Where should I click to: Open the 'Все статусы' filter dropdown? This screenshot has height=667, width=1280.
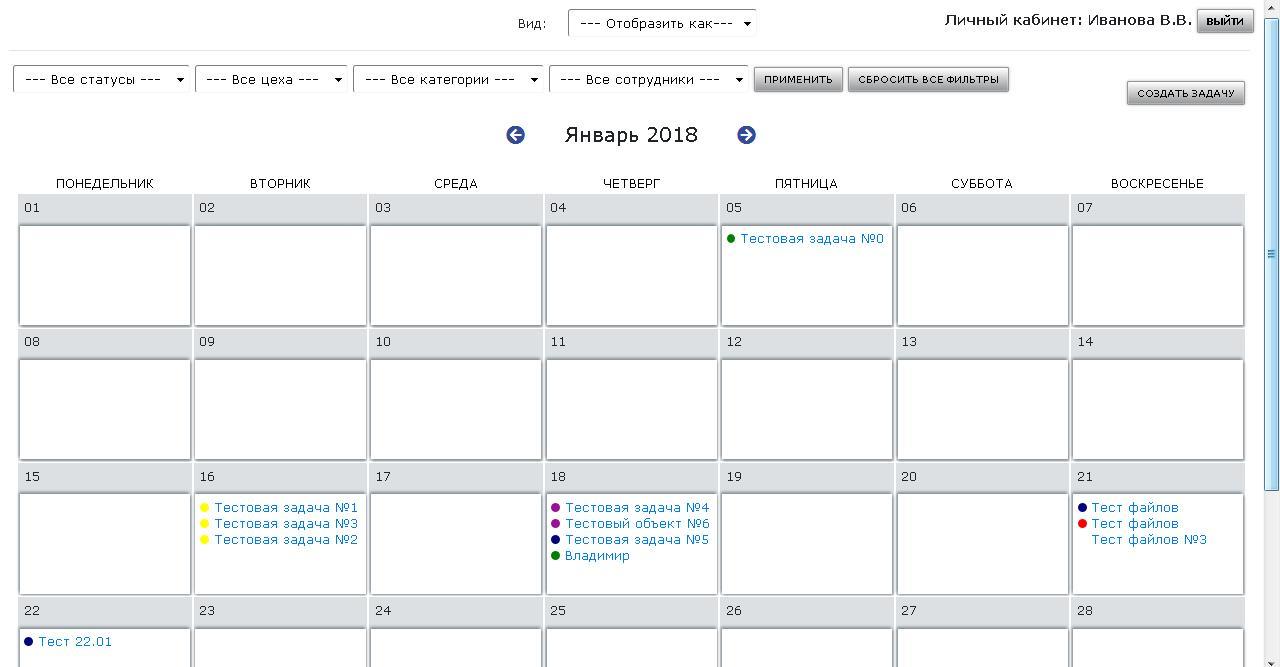pos(101,79)
